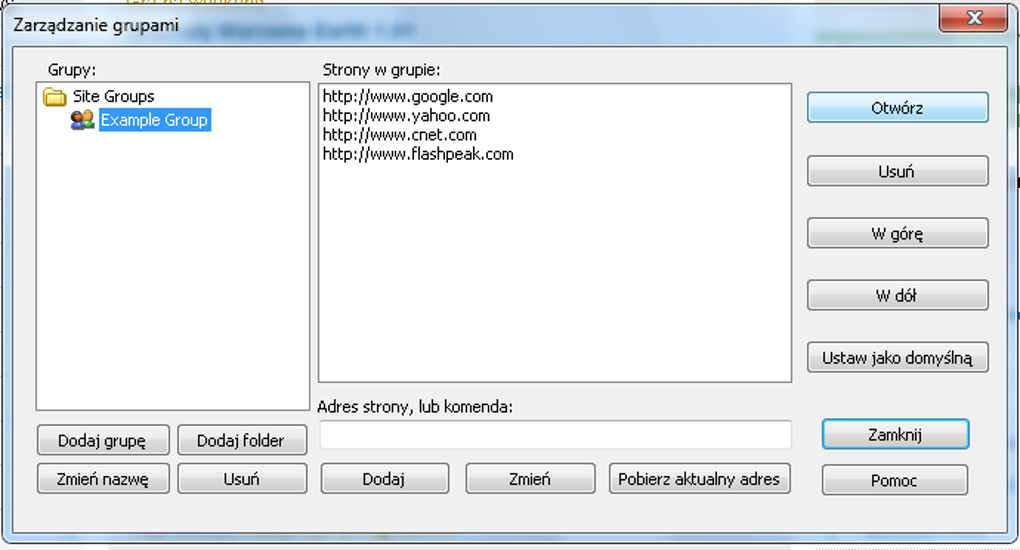Close dialog with the Zamknij button
This screenshot has height=550, width=1020.
[x=895, y=434]
